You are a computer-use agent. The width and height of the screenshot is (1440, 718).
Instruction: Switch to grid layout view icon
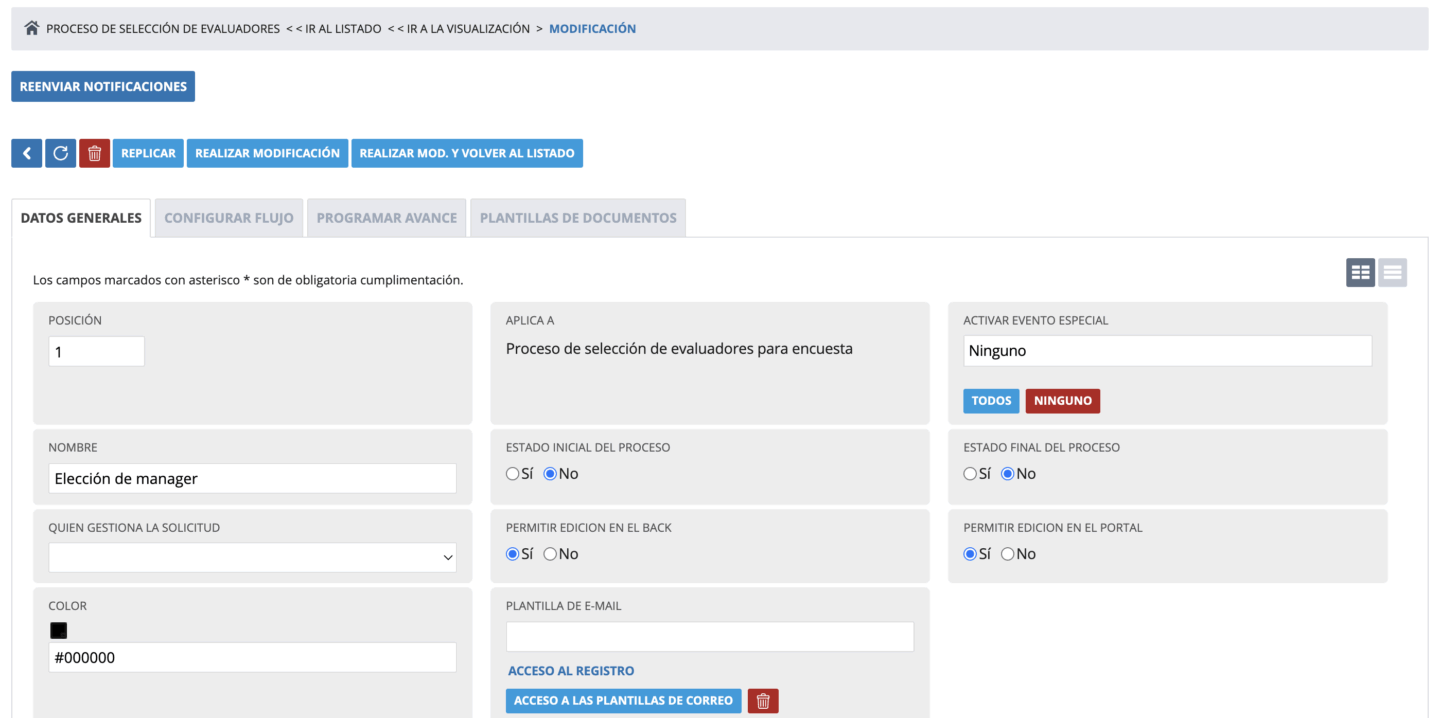coord(1360,272)
